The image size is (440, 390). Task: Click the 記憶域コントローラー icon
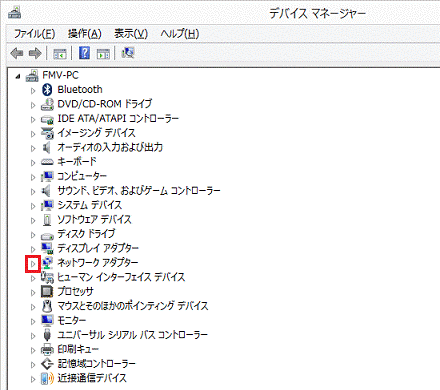tap(47, 364)
